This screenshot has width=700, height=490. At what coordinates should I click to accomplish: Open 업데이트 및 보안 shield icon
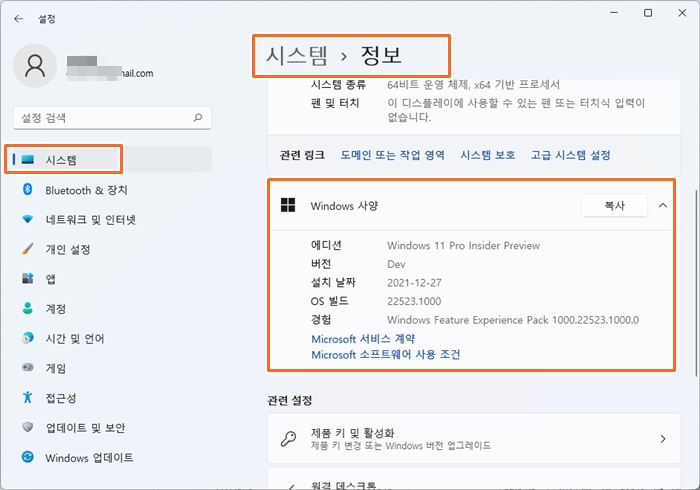coord(28,427)
